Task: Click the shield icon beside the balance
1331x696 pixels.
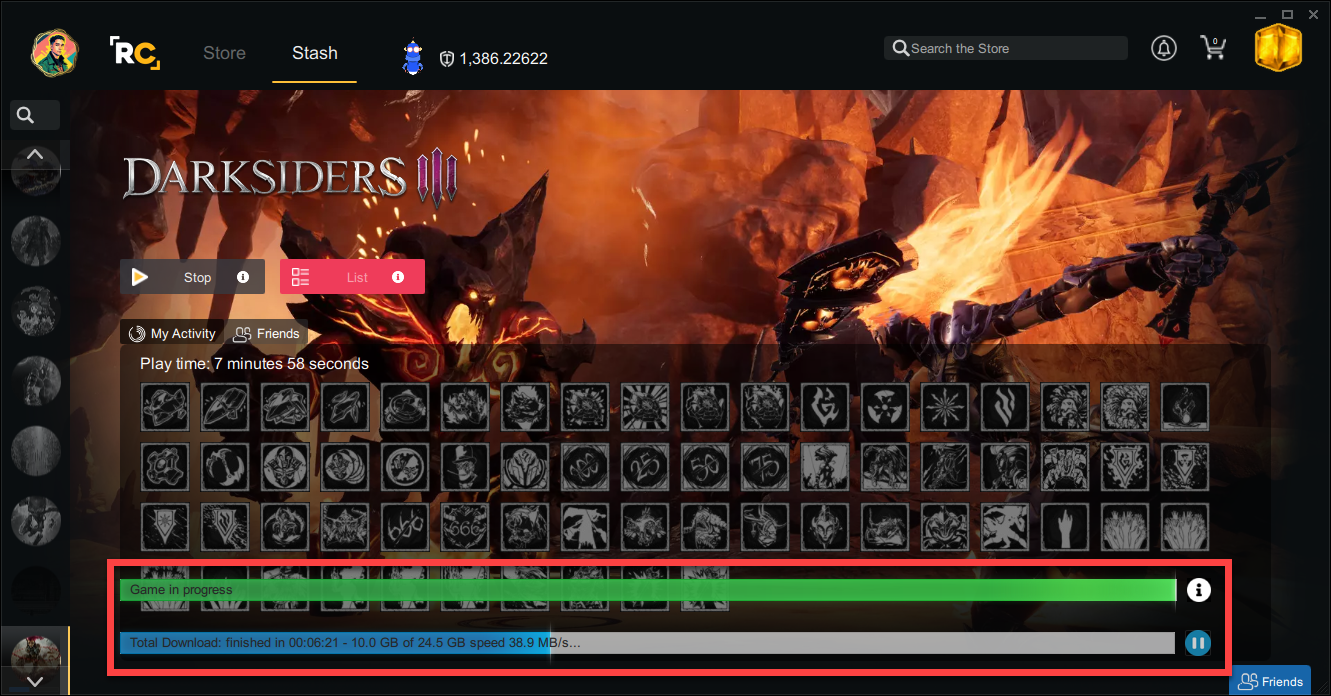Action: pyautogui.click(x=447, y=59)
